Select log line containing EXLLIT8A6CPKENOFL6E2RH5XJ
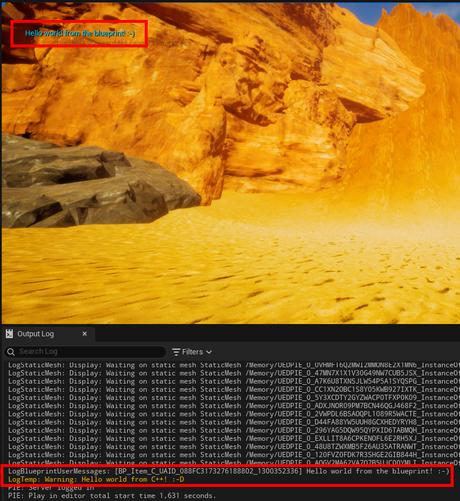Image resolution: width=460 pixels, height=501 pixels. point(233,439)
